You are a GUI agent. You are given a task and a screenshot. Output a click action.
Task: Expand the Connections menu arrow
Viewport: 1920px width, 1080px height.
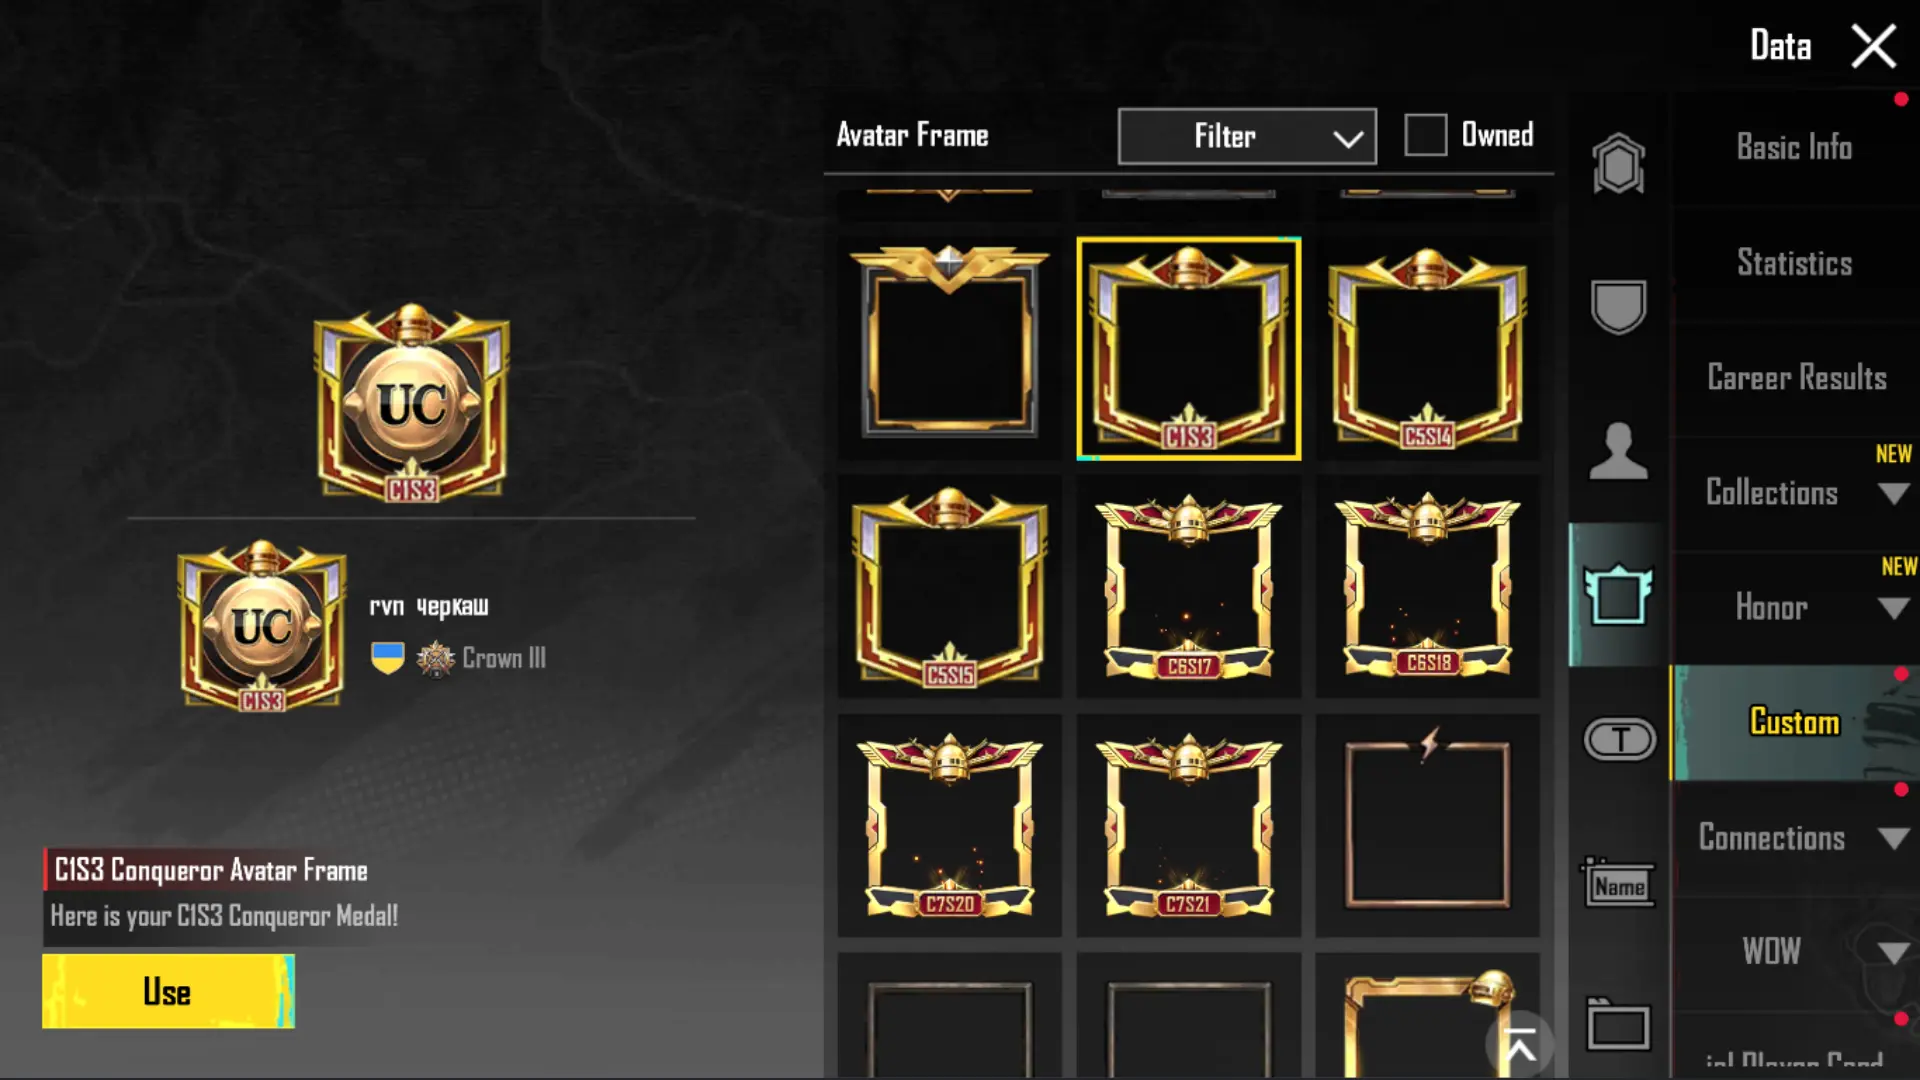click(x=1893, y=838)
